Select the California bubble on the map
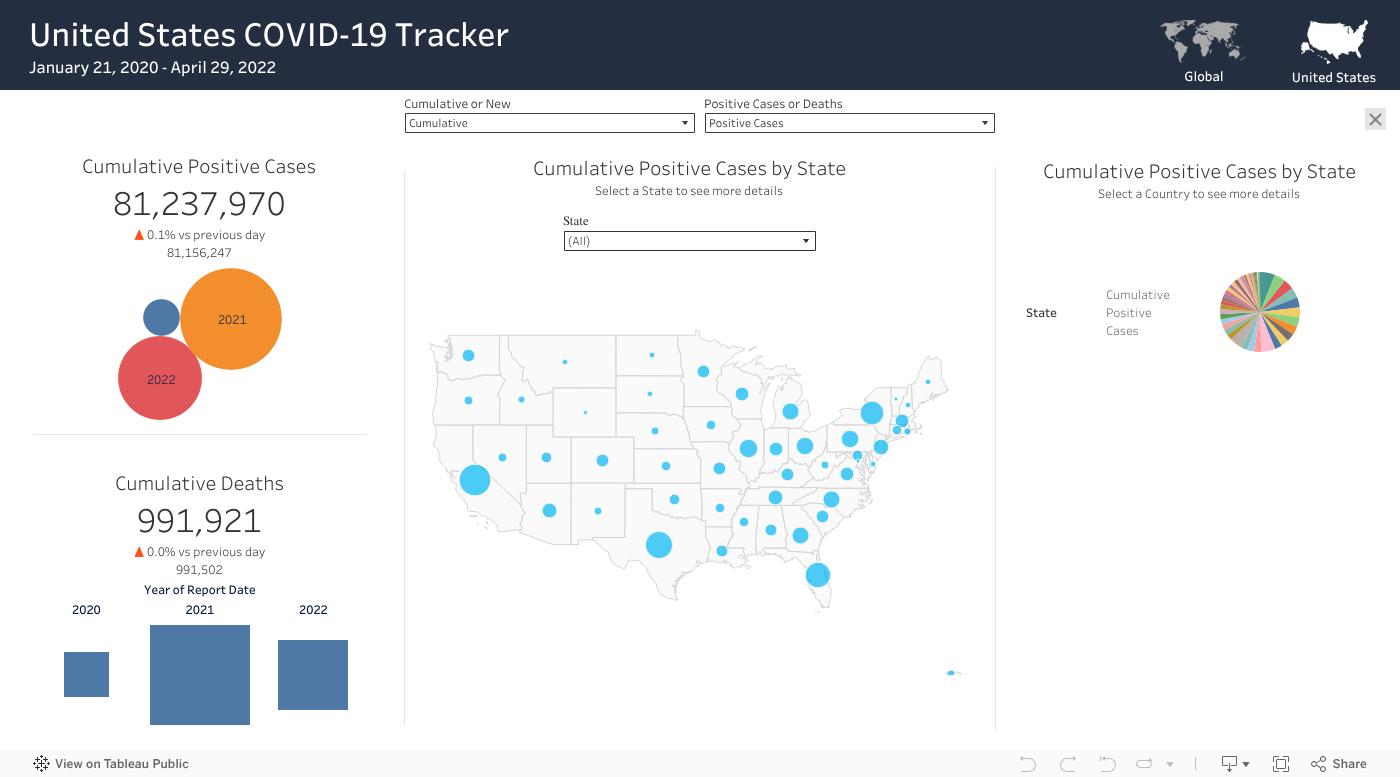Screen dimensions: 1400x777 (x=475, y=480)
